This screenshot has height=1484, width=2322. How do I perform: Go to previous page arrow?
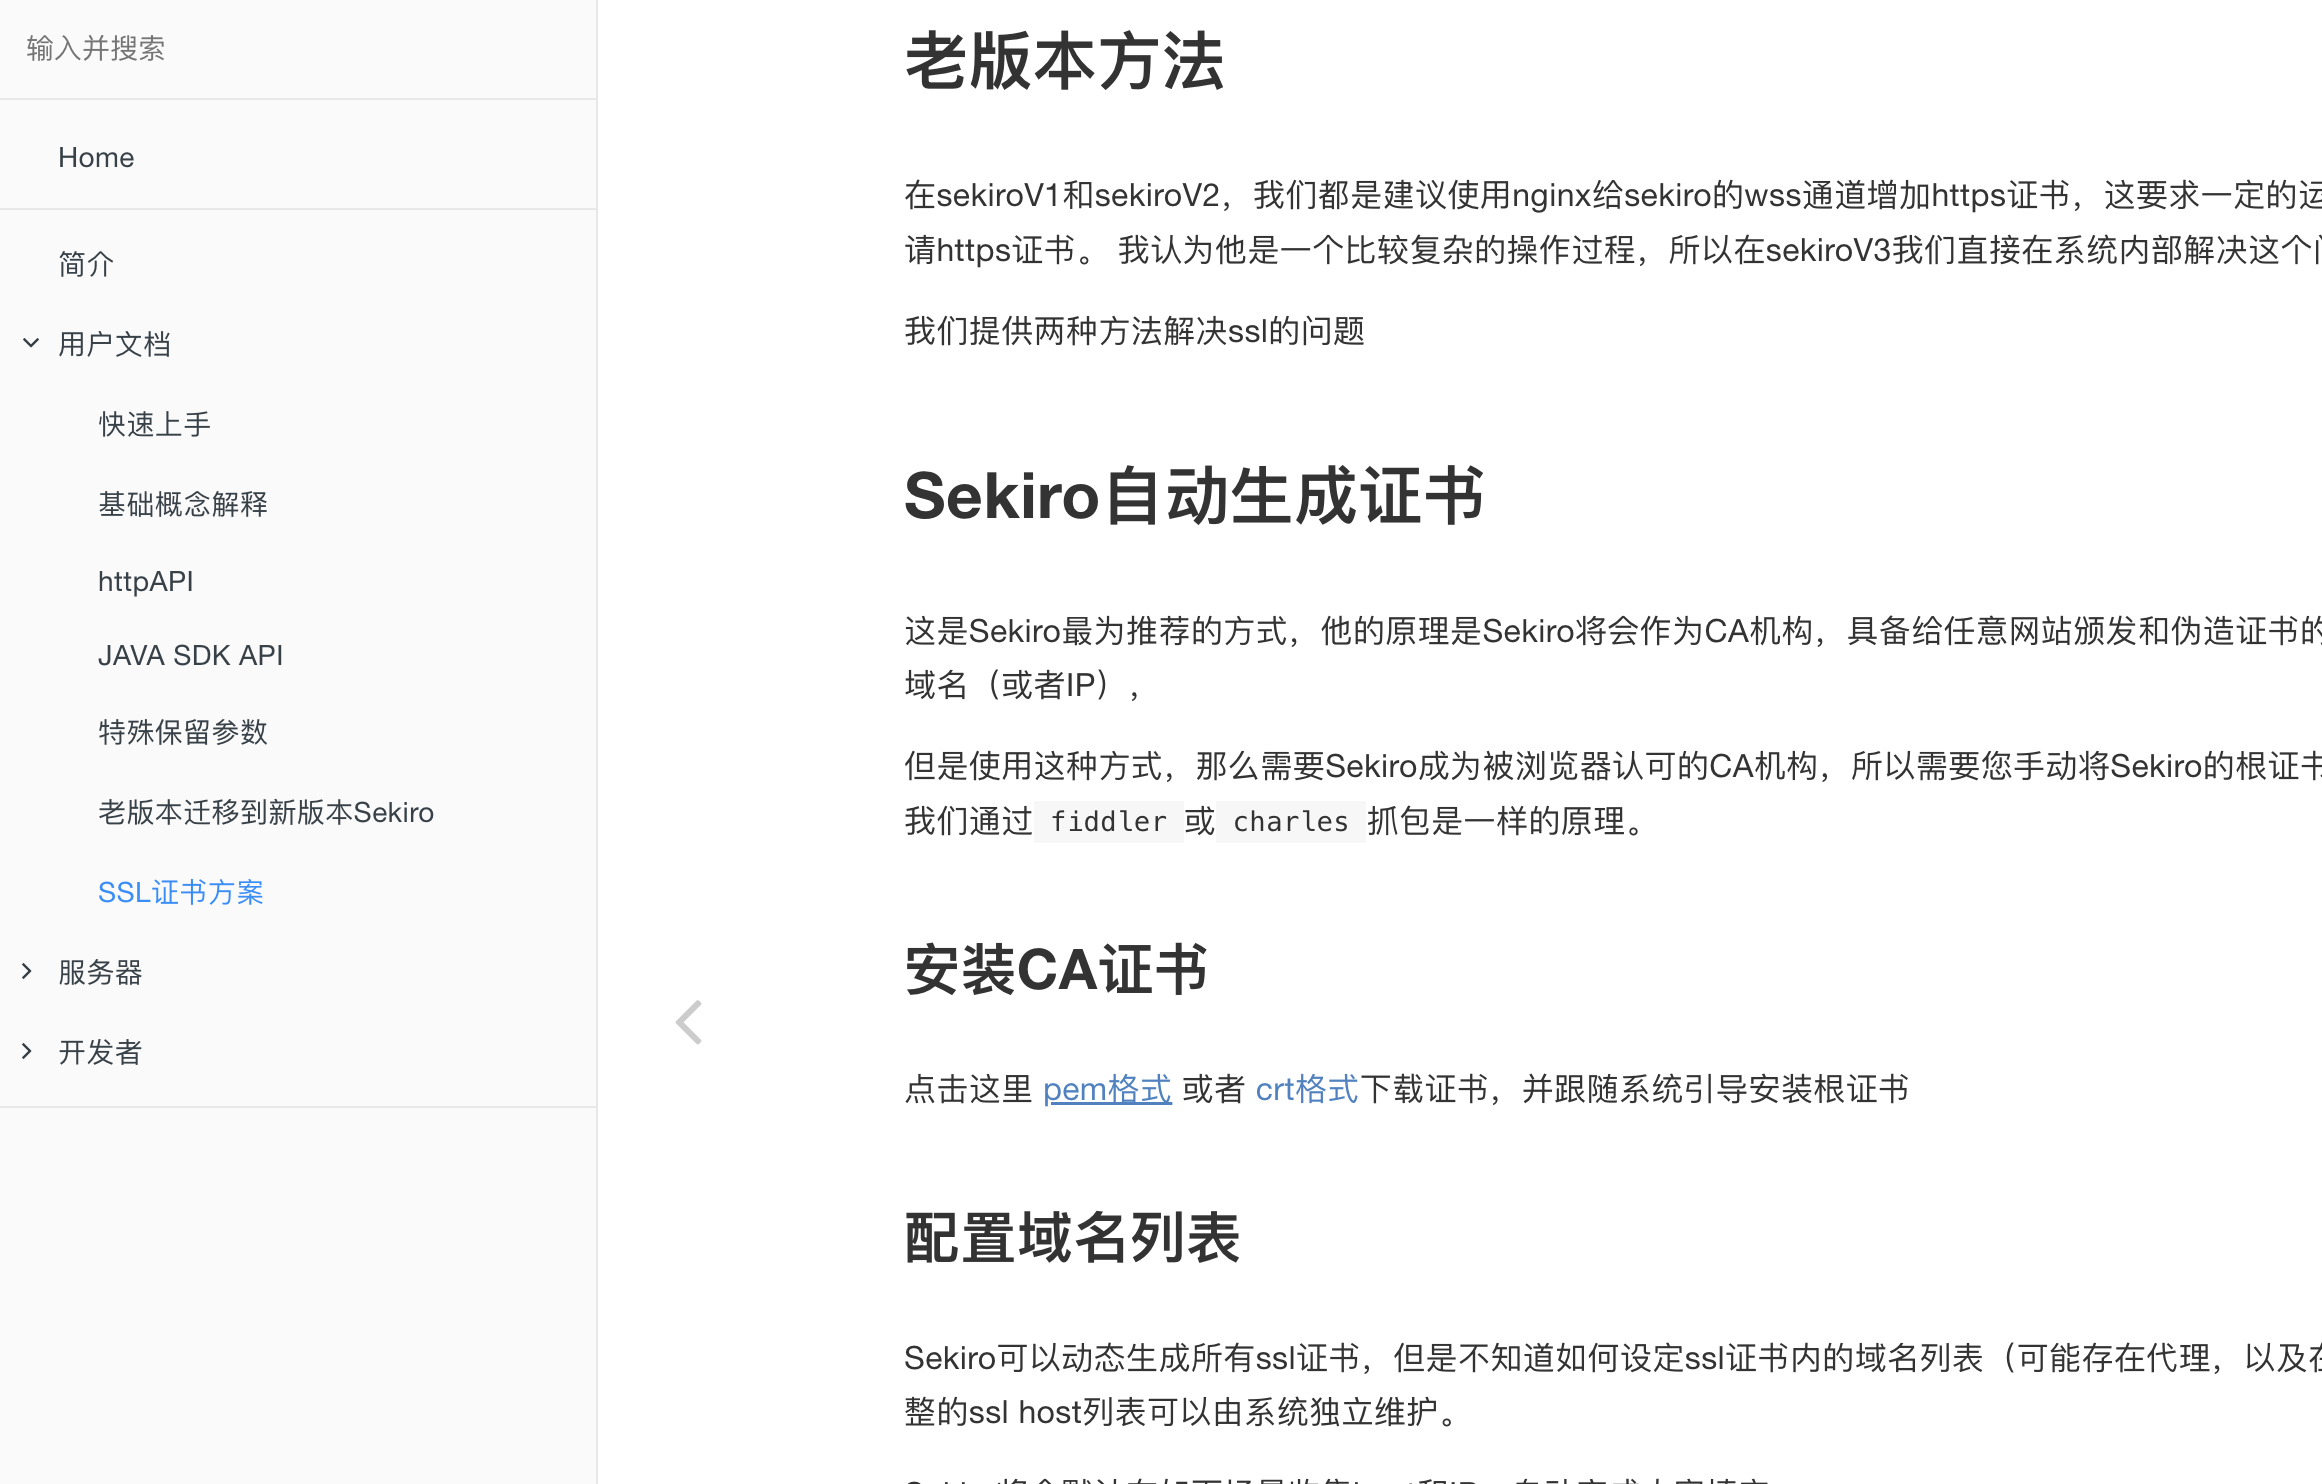pyautogui.click(x=689, y=1022)
